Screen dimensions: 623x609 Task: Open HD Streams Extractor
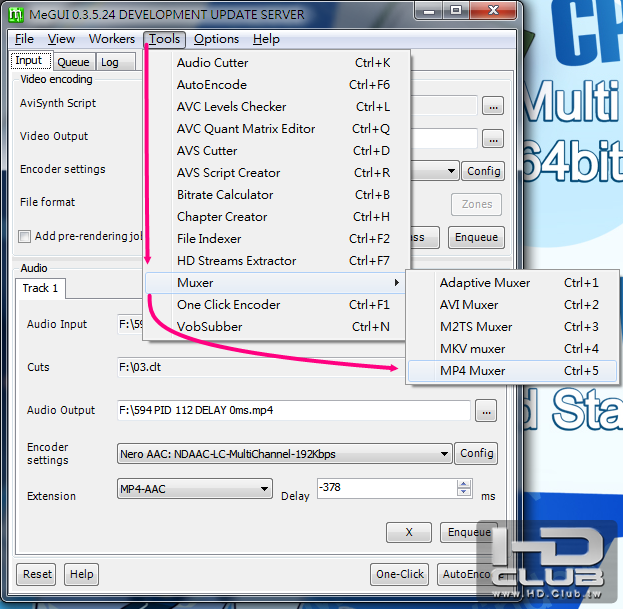(277, 261)
